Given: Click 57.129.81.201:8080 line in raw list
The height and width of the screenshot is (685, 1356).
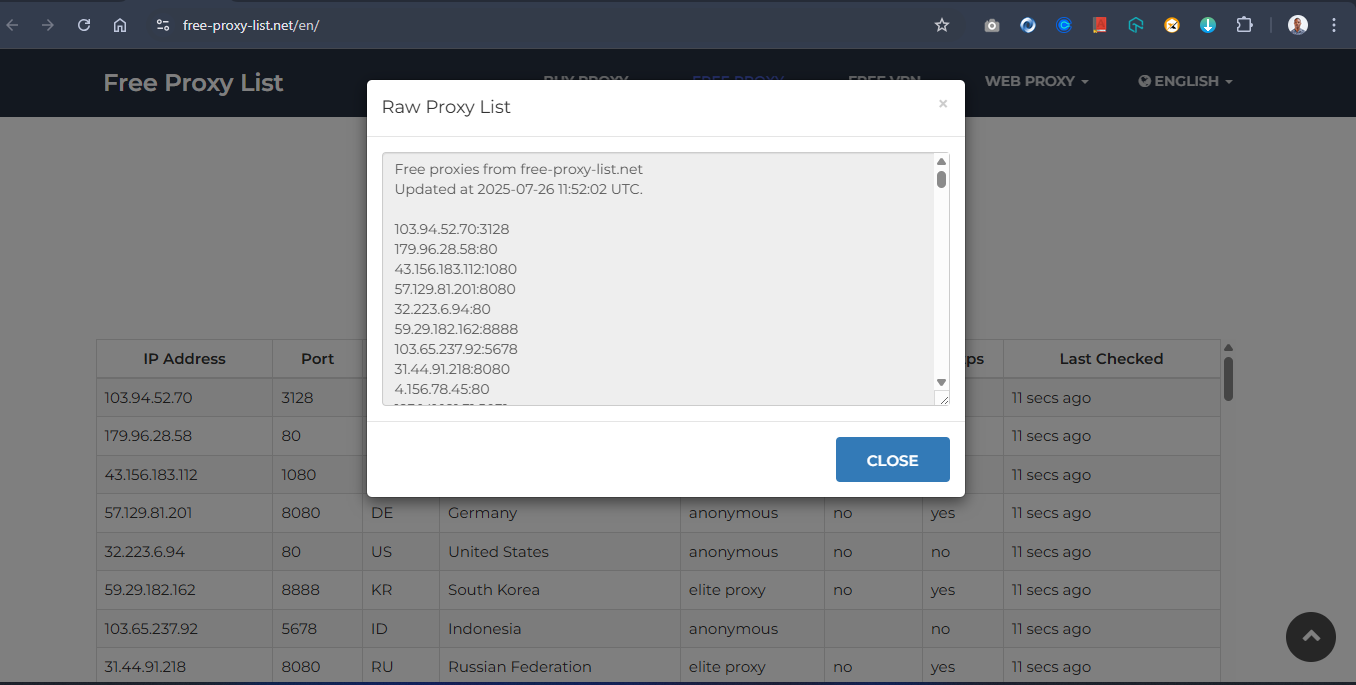Looking at the screenshot, I should 455,289.
